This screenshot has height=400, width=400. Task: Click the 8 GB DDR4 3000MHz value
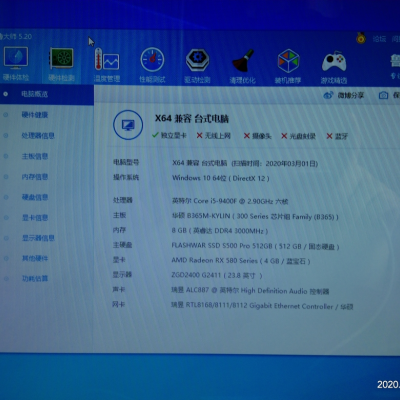pyautogui.click(x=220, y=231)
